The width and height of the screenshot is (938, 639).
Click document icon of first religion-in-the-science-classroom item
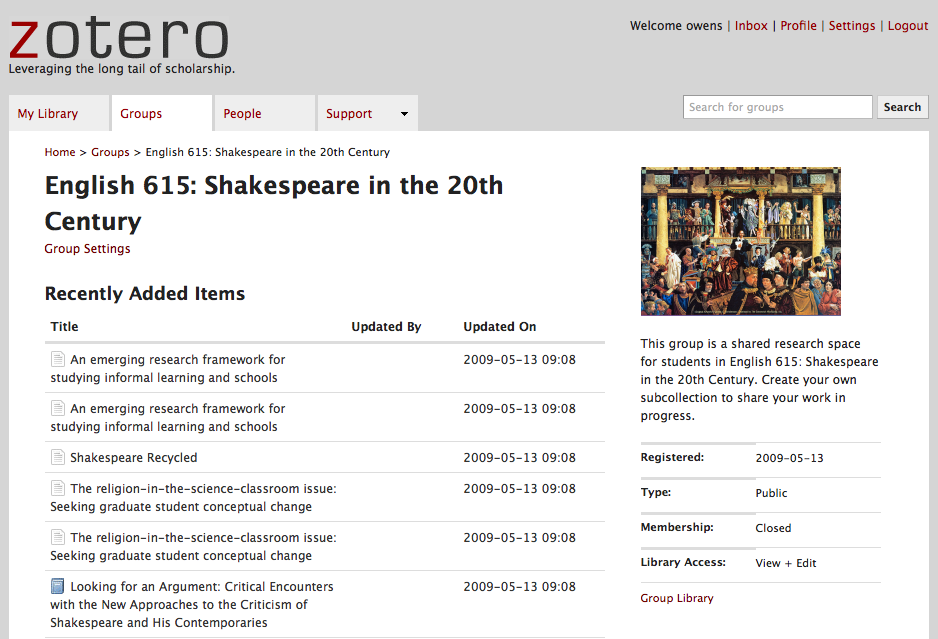[x=58, y=489]
